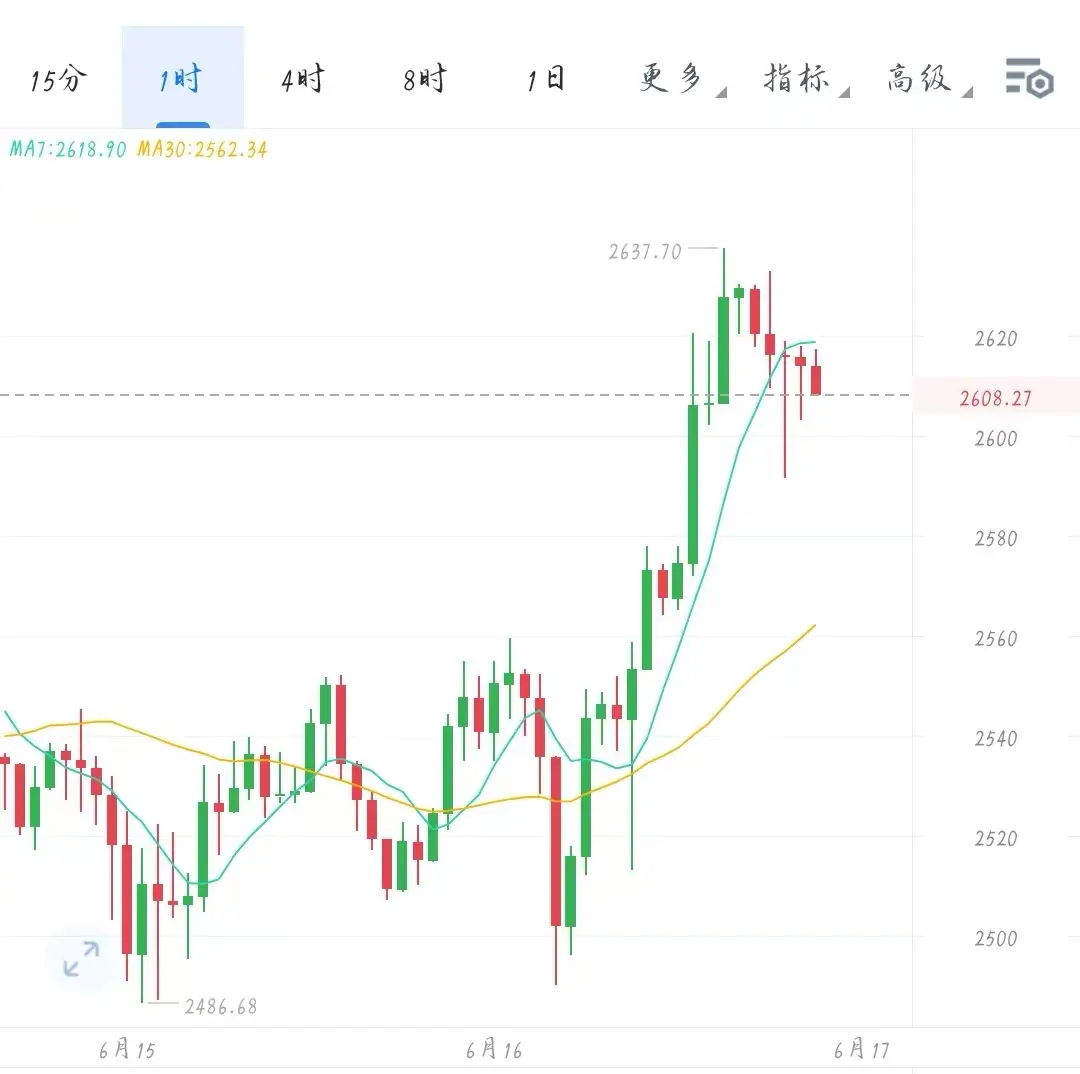1080x1074 pixels.
Task: Open the 指标 indicators dropdown
Action: (x=806, y=79)
